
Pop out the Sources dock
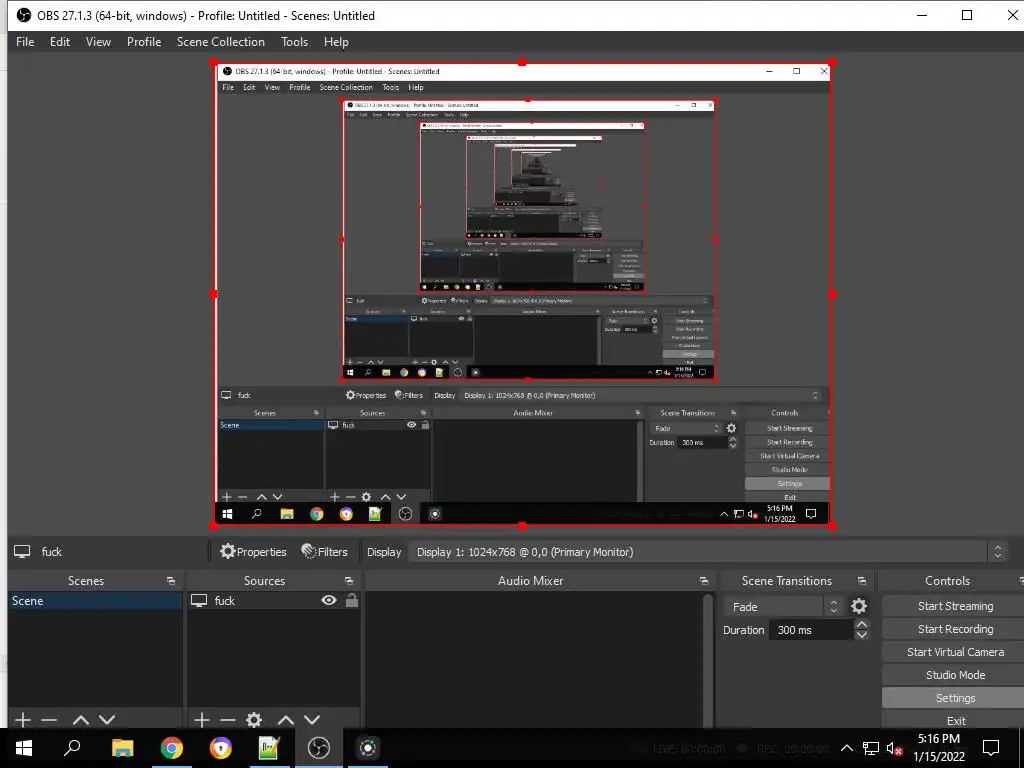(x=349, y=581)
